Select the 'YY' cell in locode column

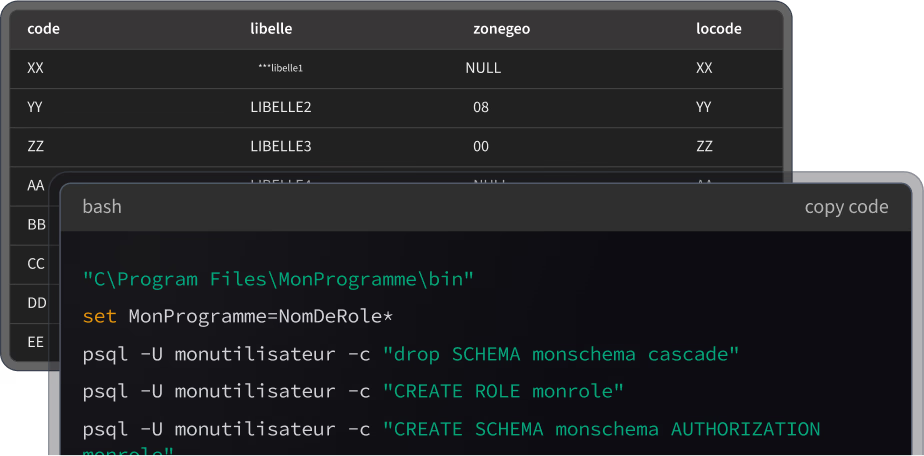click(704, 107)
